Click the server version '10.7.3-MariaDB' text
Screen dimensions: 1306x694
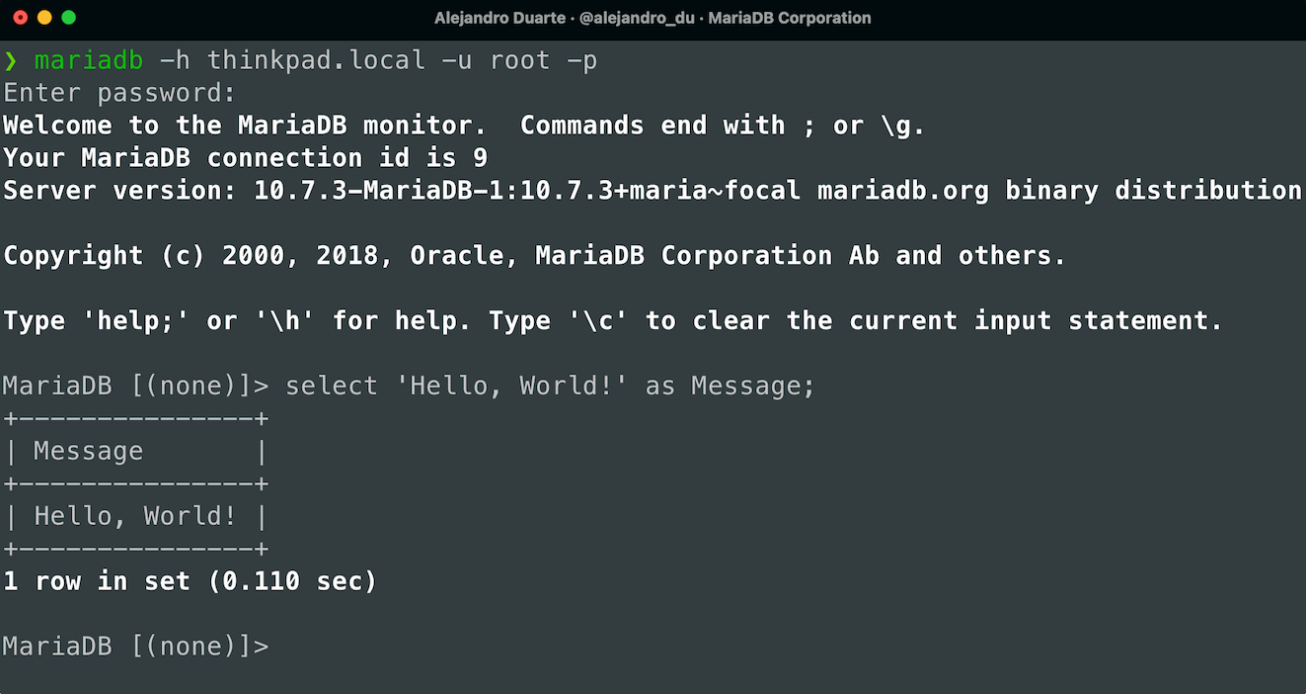point(363,190)
